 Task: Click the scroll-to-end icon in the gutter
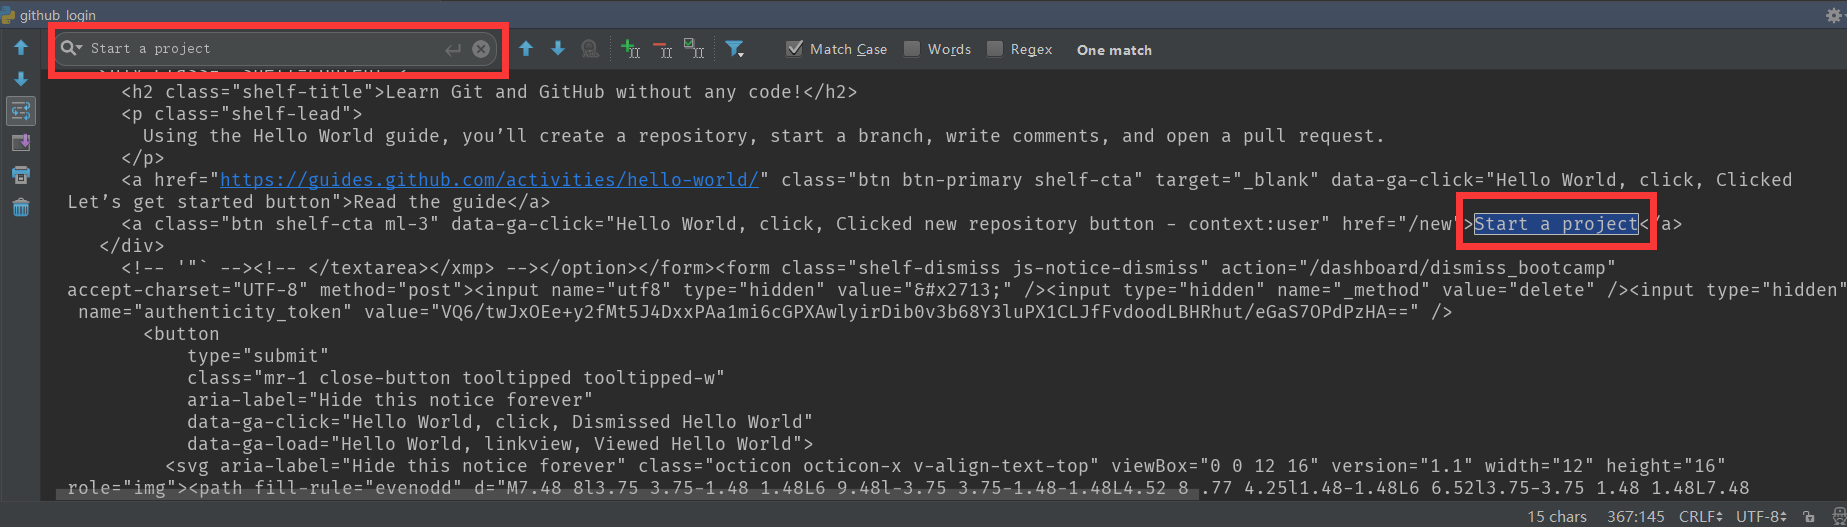pyautogui.click(x=21, y=143)
